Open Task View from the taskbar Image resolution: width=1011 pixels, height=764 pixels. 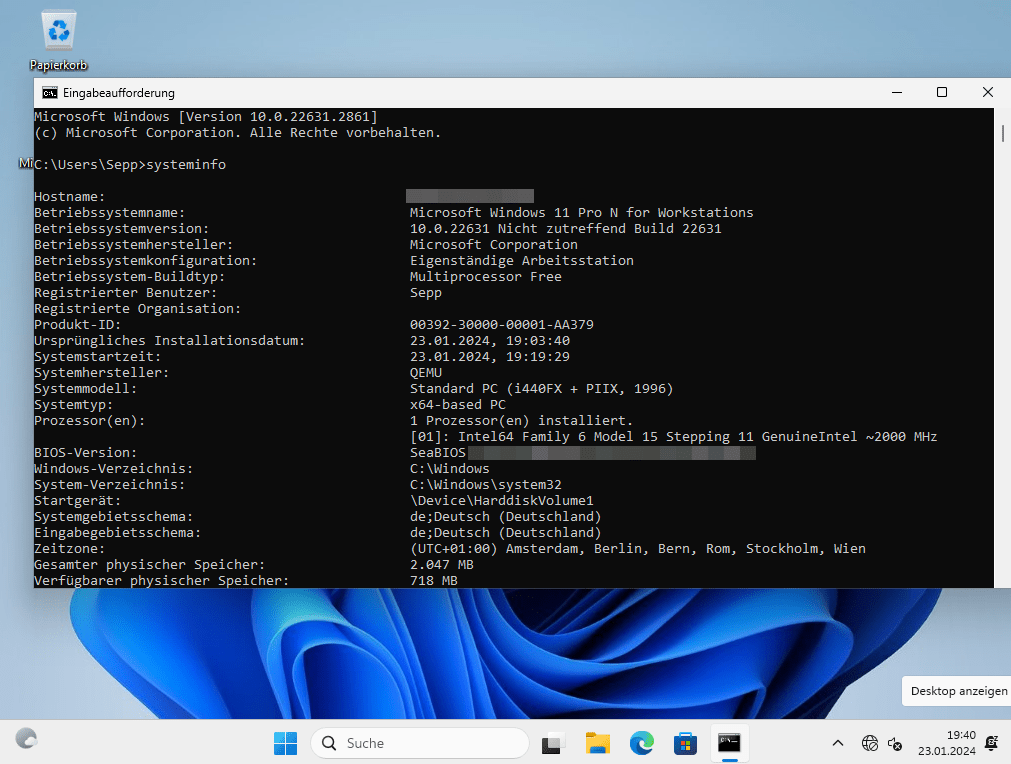(x=553, y=743)
